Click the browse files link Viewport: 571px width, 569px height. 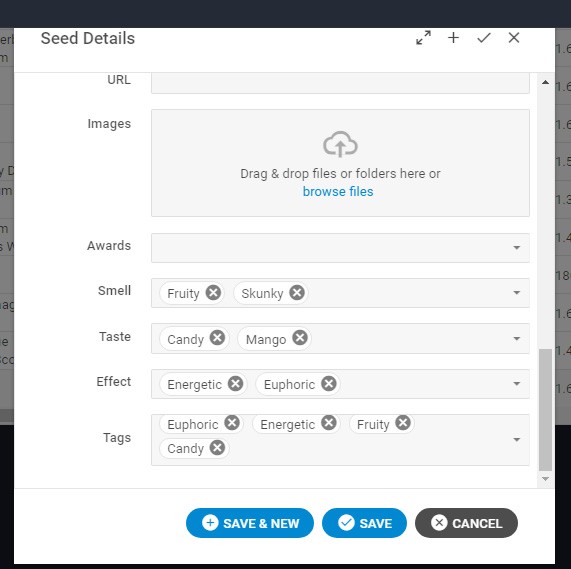[338, 191]
